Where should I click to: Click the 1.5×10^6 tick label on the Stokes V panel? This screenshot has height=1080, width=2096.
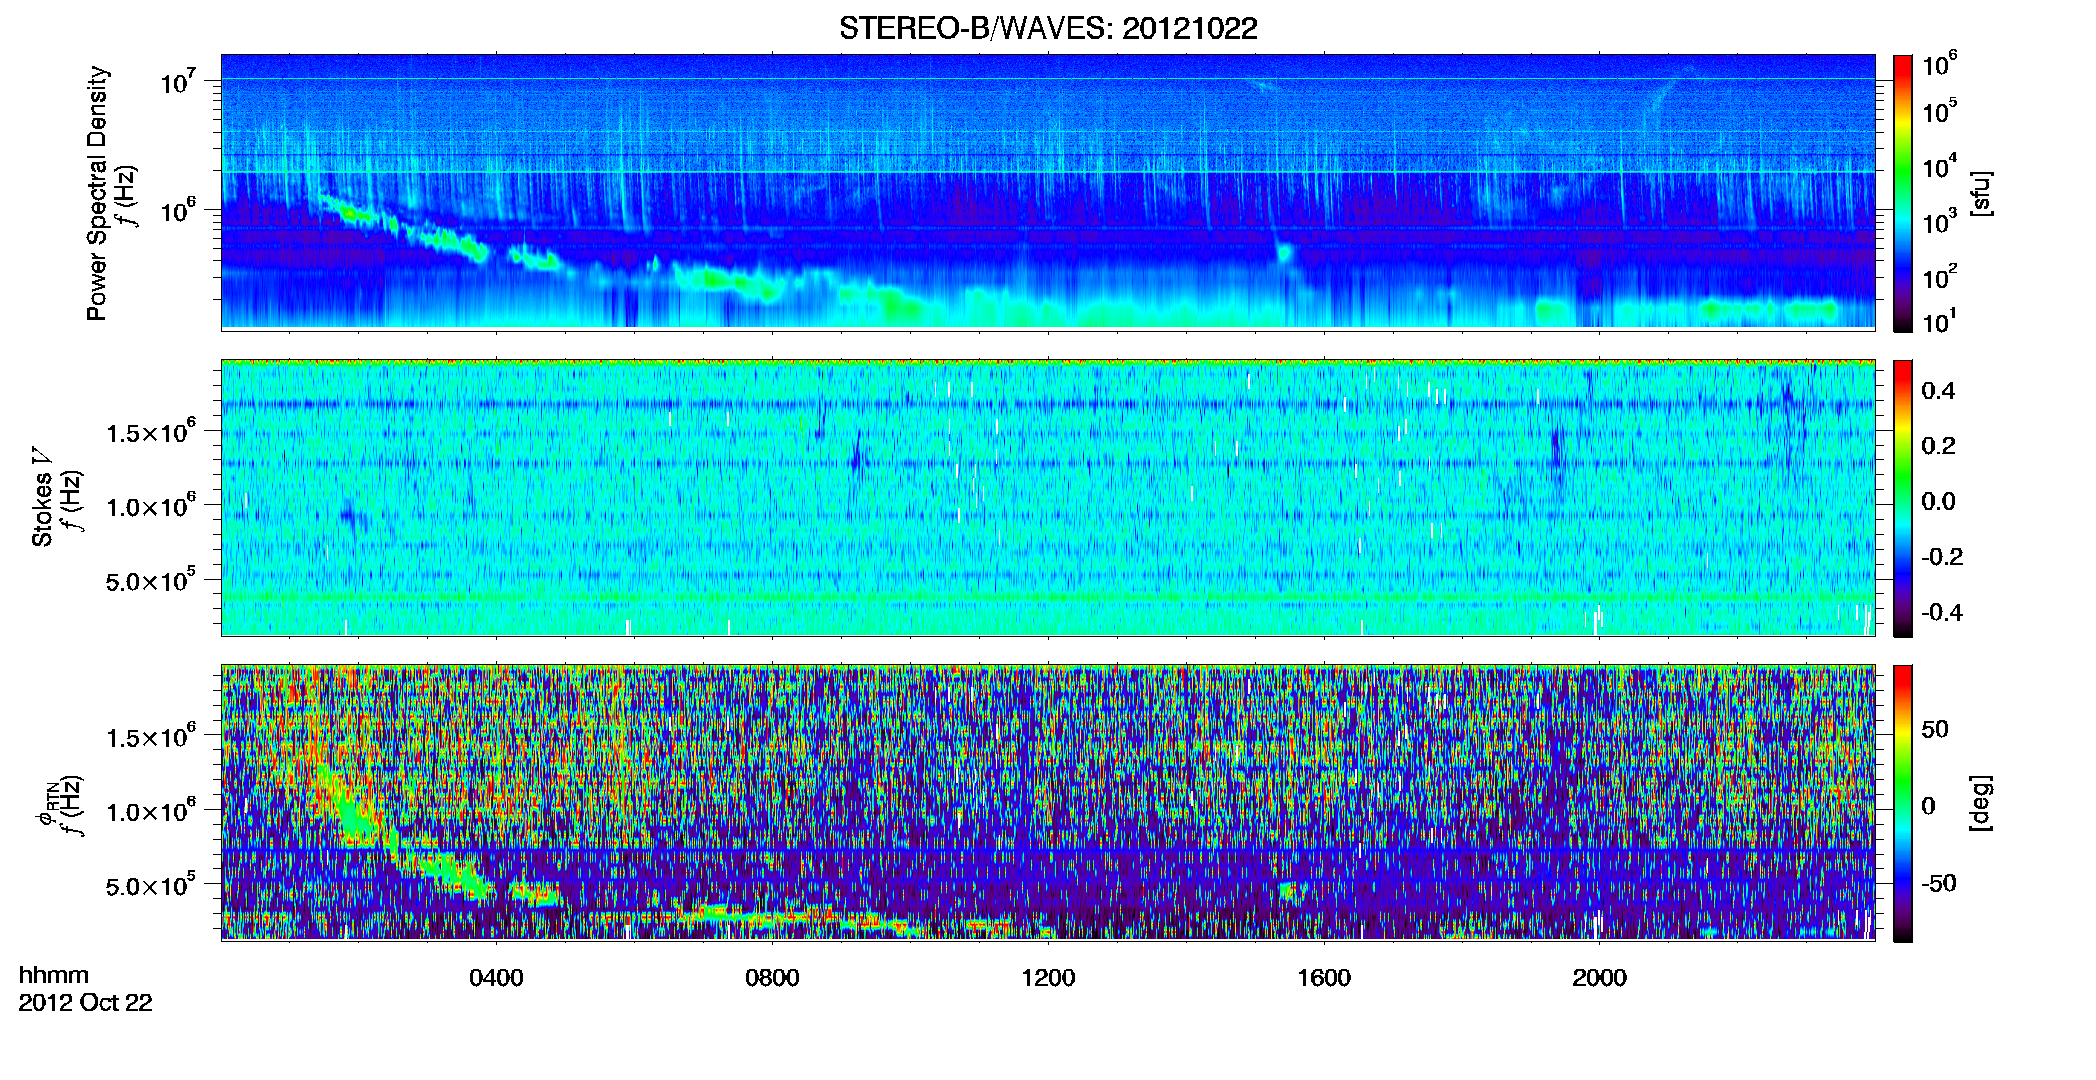pyautogui.click(x=151, y=431)
